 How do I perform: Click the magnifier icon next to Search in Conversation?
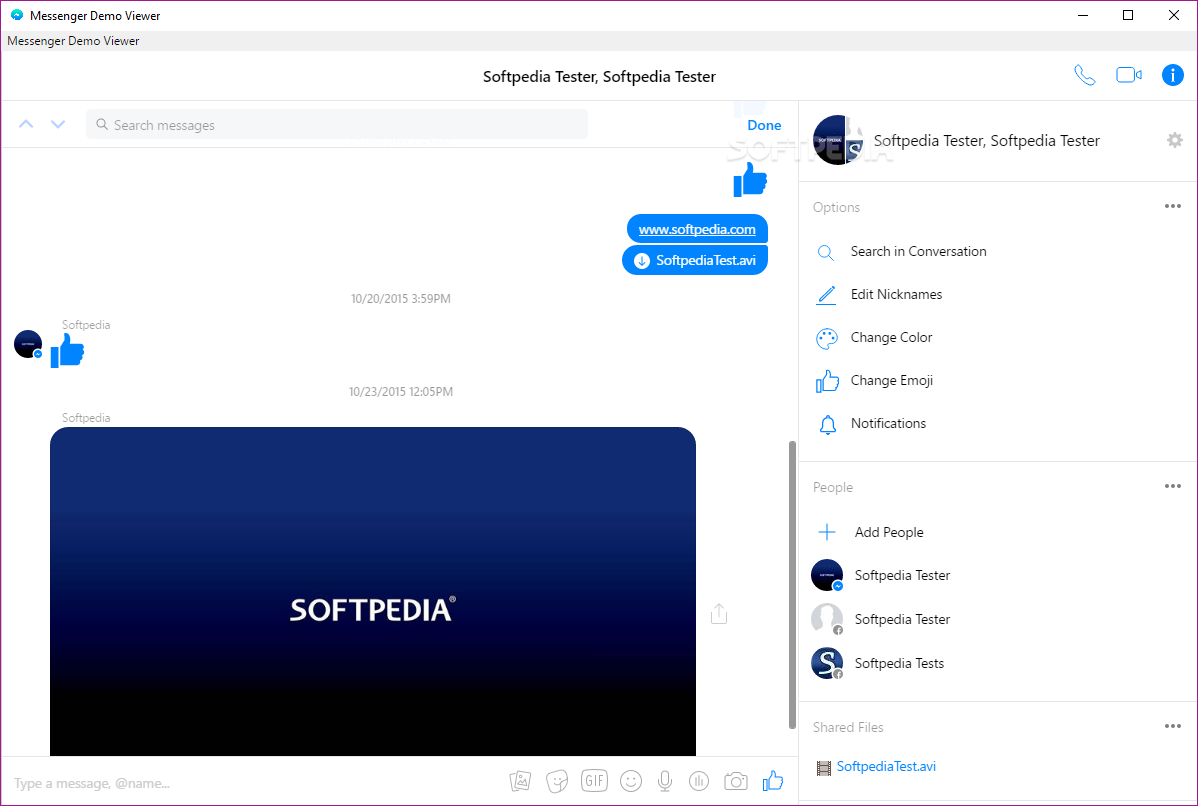826,253
